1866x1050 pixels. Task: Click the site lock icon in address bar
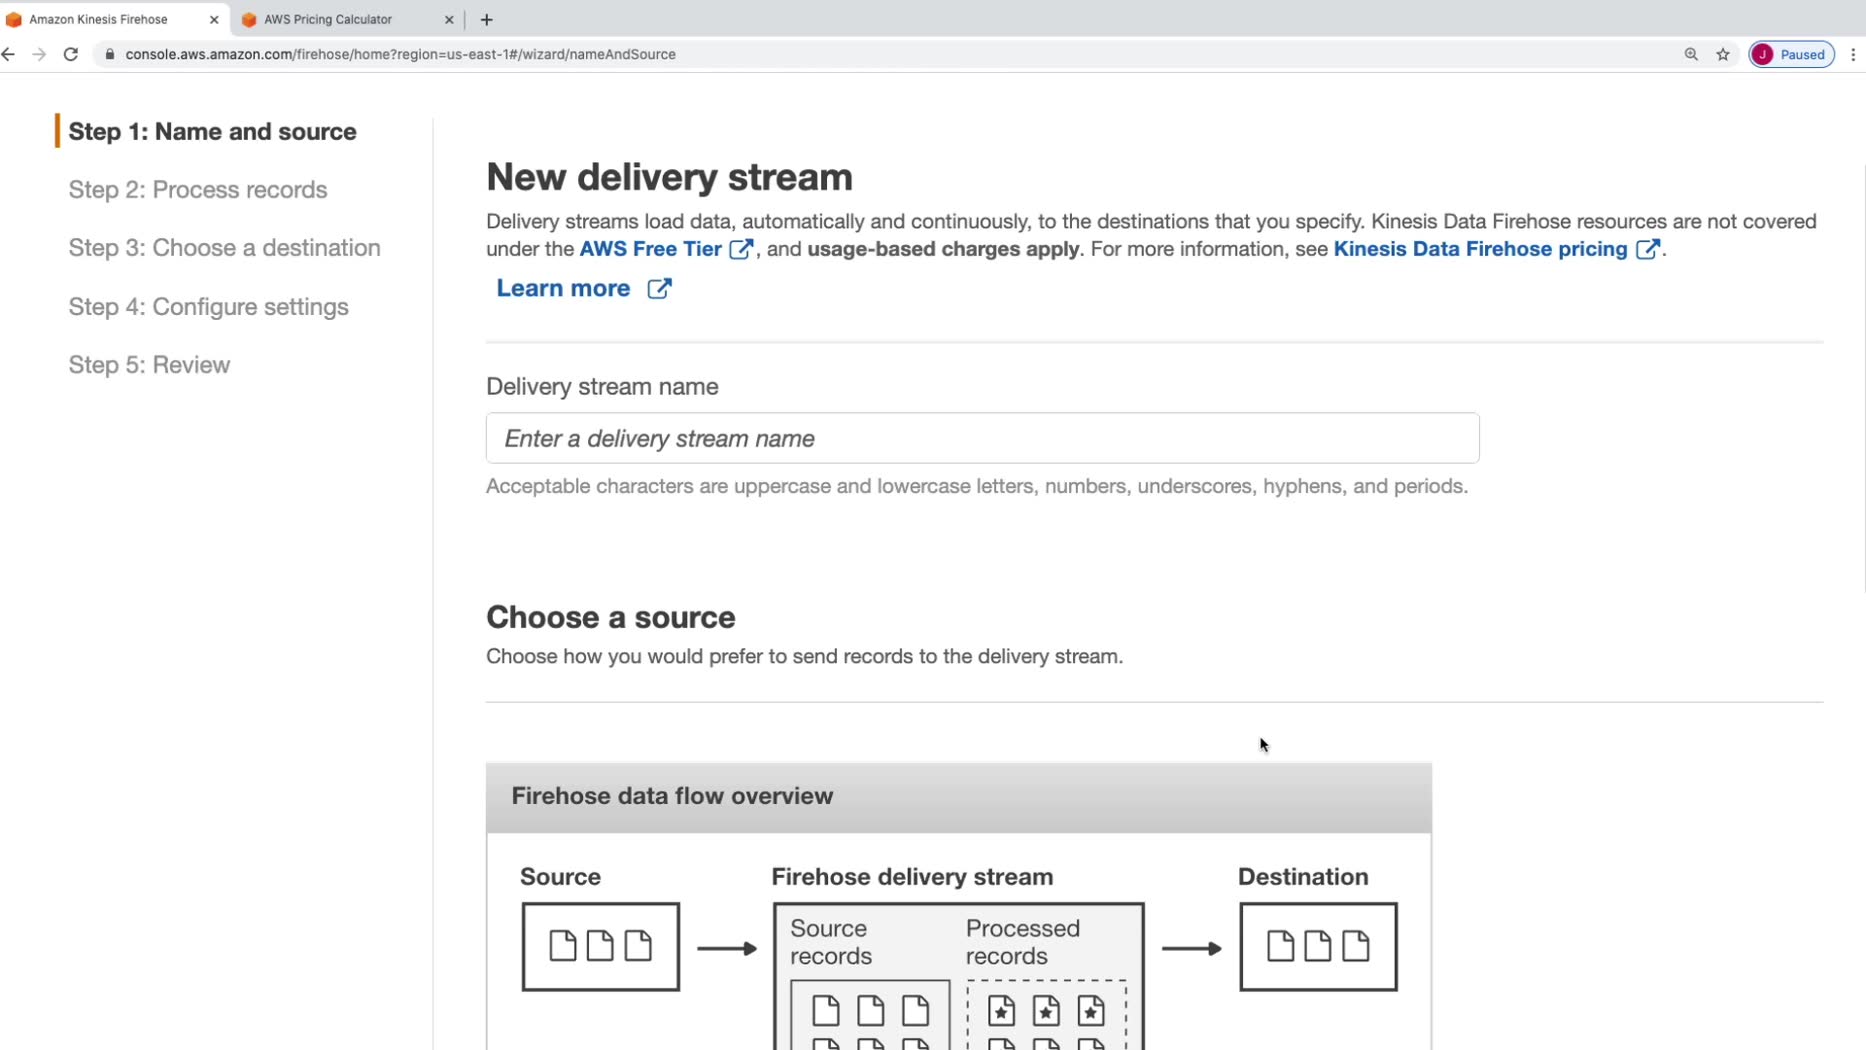110,54
